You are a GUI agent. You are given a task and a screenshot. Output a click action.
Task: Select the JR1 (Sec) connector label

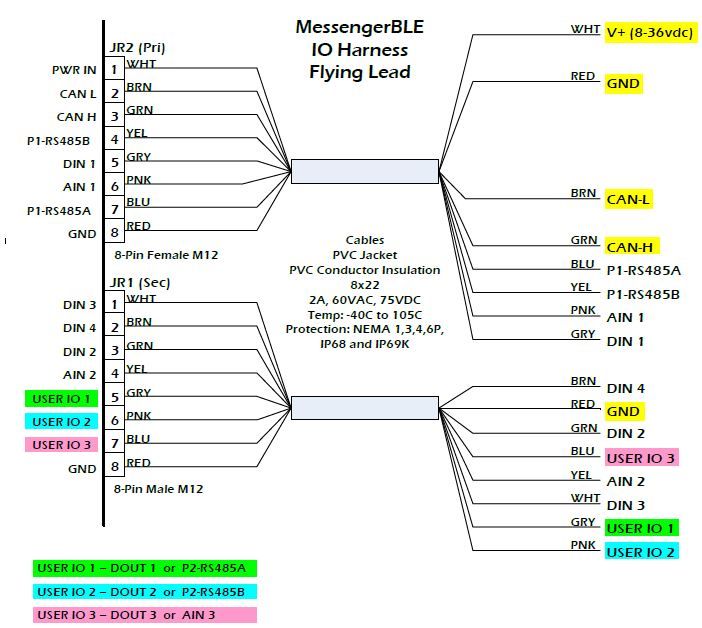140,282
